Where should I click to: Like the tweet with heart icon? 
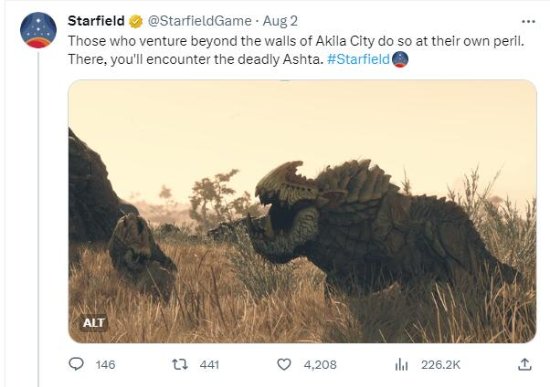coord(284,365)
